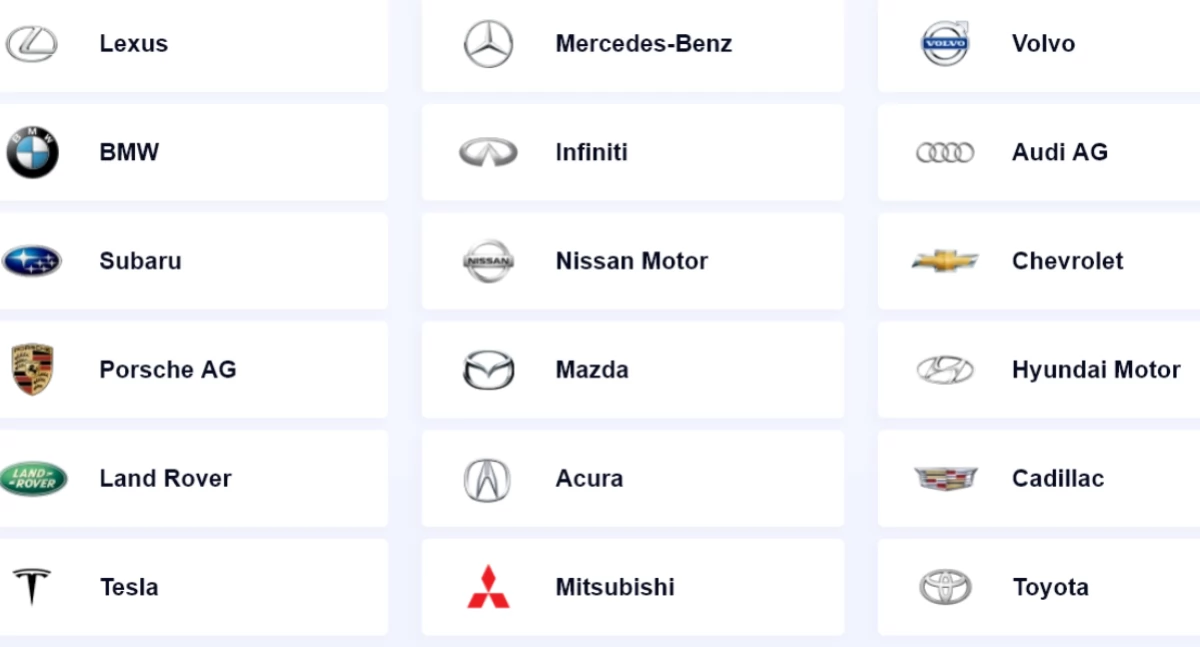The width and height of the screenshot is (1200, 647).
Task: Open the Infiniti brand link
Action: coord(591,152)
